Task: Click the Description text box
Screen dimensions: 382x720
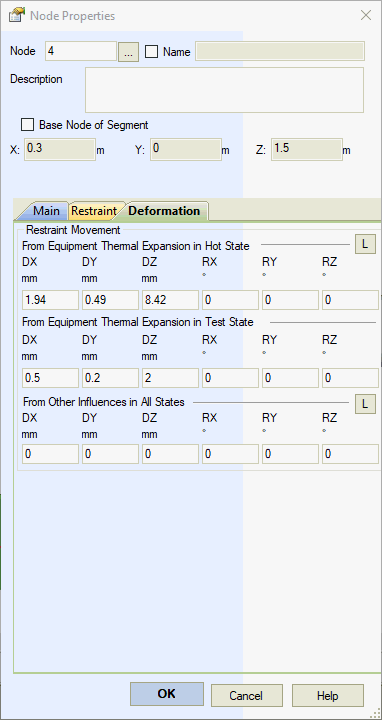Action: (225, 90)
